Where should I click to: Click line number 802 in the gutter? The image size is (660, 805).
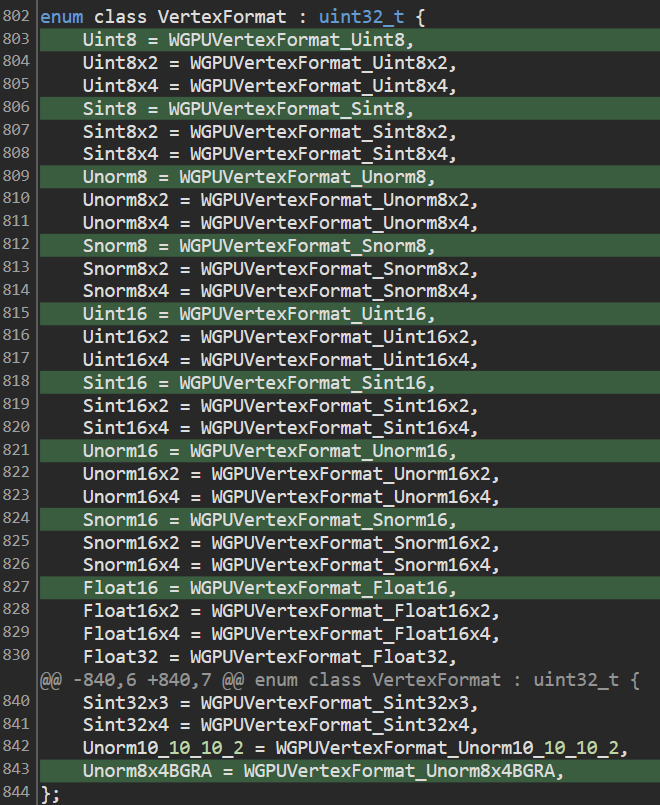(16, 16)
